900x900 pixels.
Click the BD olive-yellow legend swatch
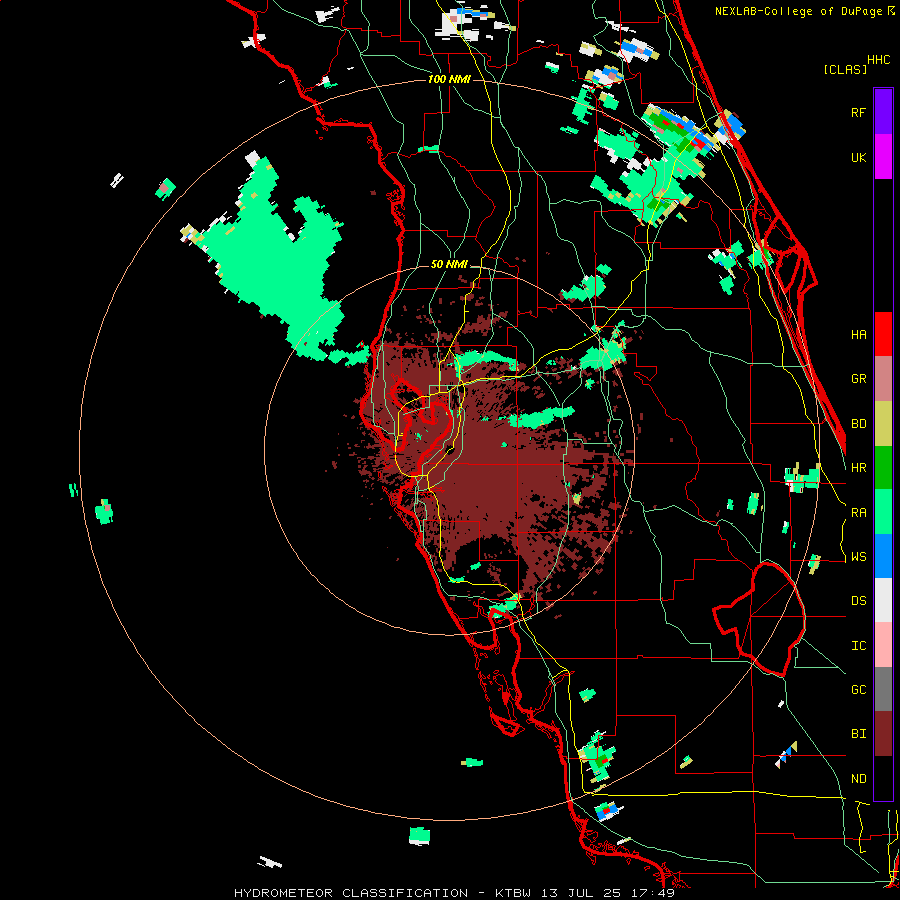pyautogui.click(x=883, y=424)
